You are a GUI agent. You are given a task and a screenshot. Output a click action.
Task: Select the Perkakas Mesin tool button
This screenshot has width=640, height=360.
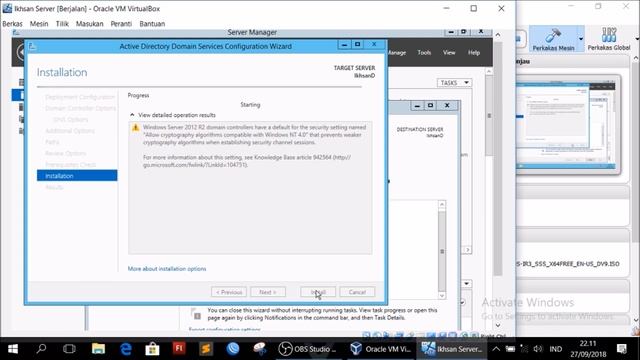pos(553,39)
